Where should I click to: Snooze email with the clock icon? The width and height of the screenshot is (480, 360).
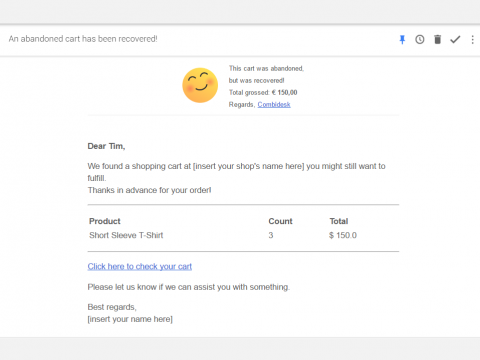(420, 40)
